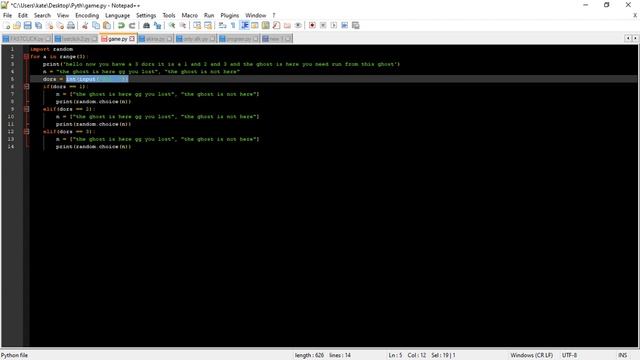
Task: Open the User Defined Language icon
Action: tap(255, 25)
